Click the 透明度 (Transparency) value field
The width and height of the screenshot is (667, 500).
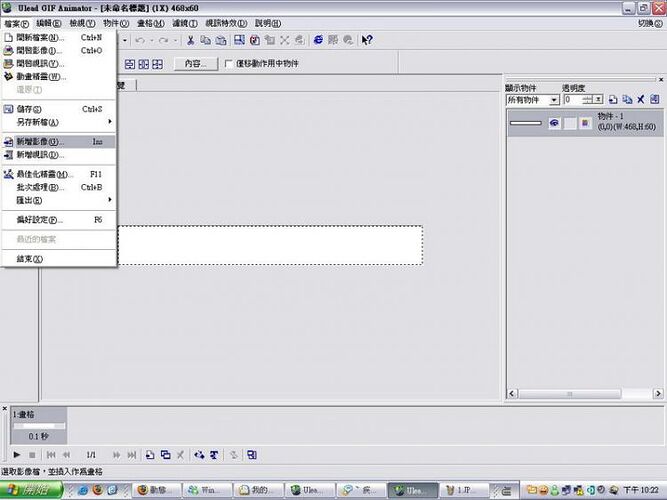[x=573, y=100]
